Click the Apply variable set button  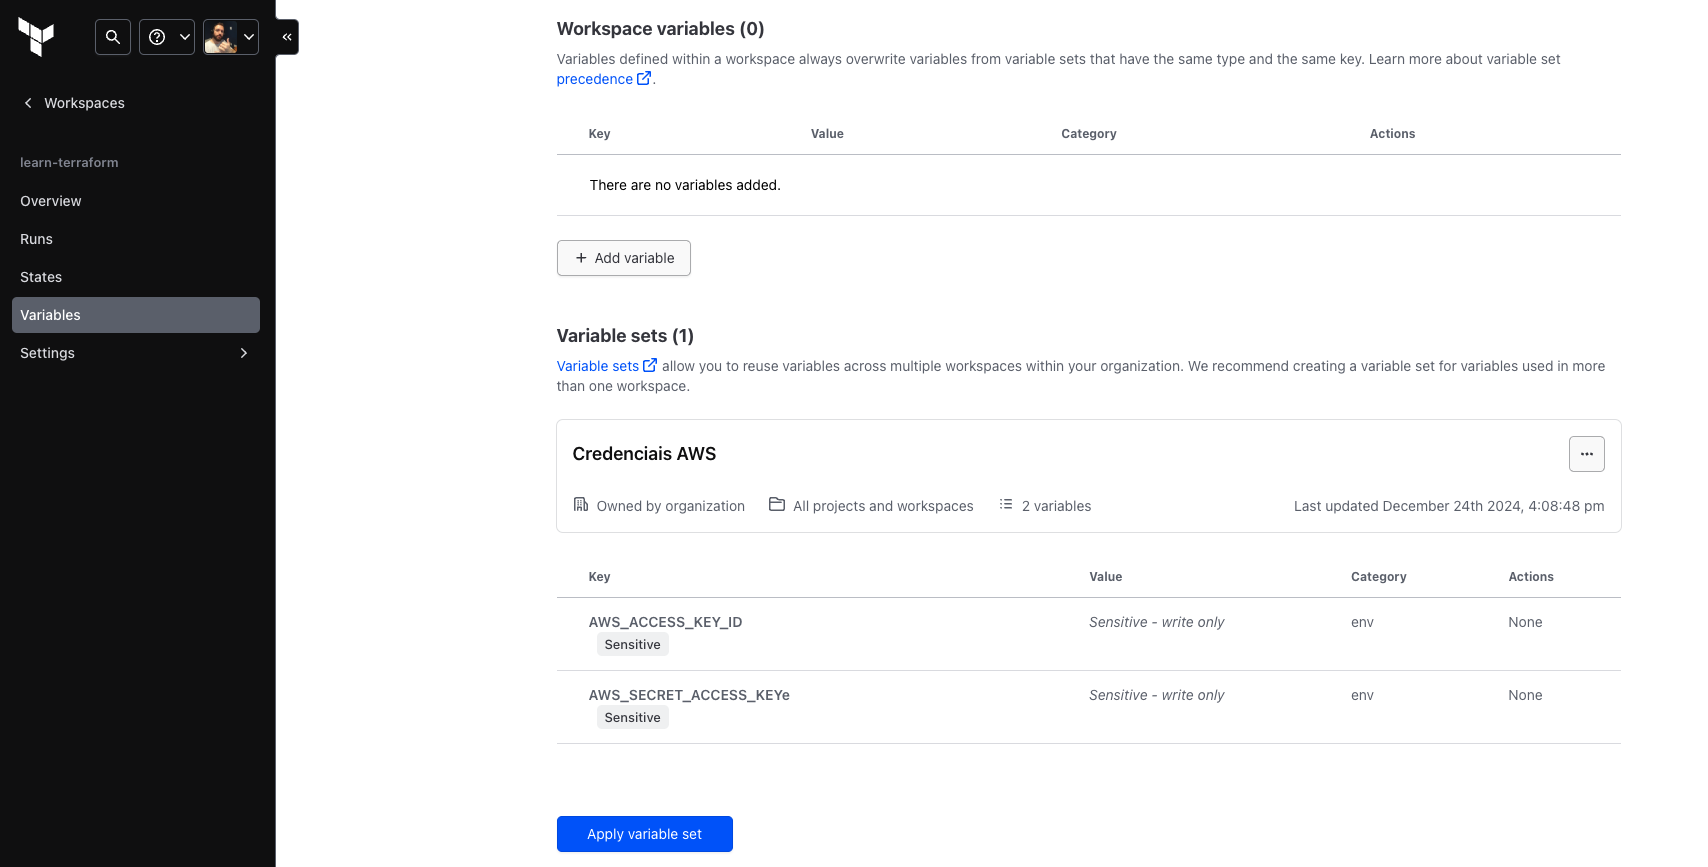pyautogui.click(x=644, y=834)
